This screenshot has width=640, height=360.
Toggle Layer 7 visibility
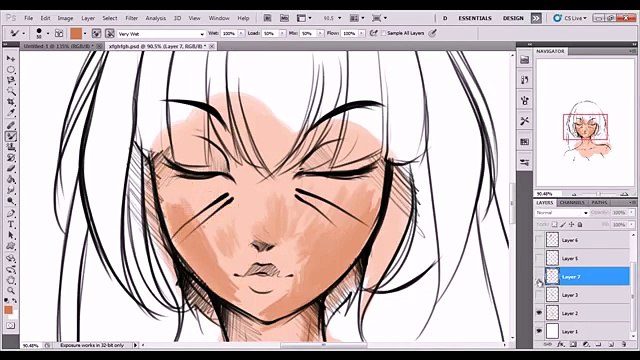pyautogui.click(x=539, y=277)
